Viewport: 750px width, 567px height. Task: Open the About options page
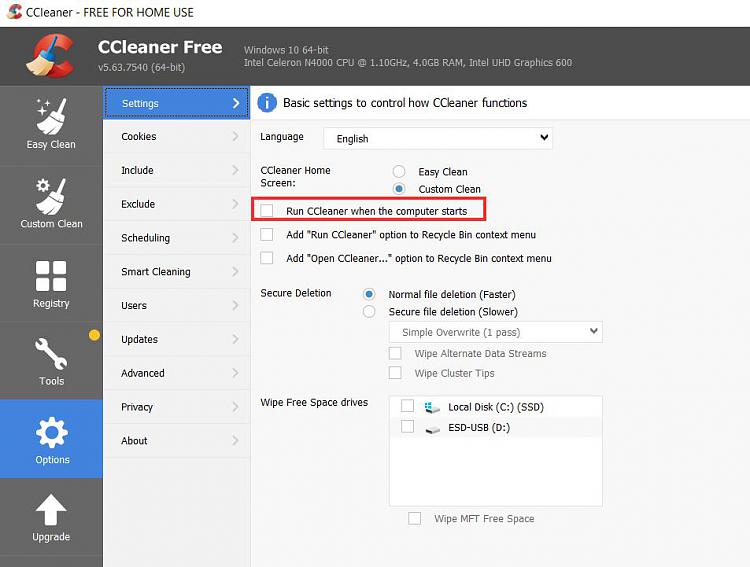coord(176,440)
